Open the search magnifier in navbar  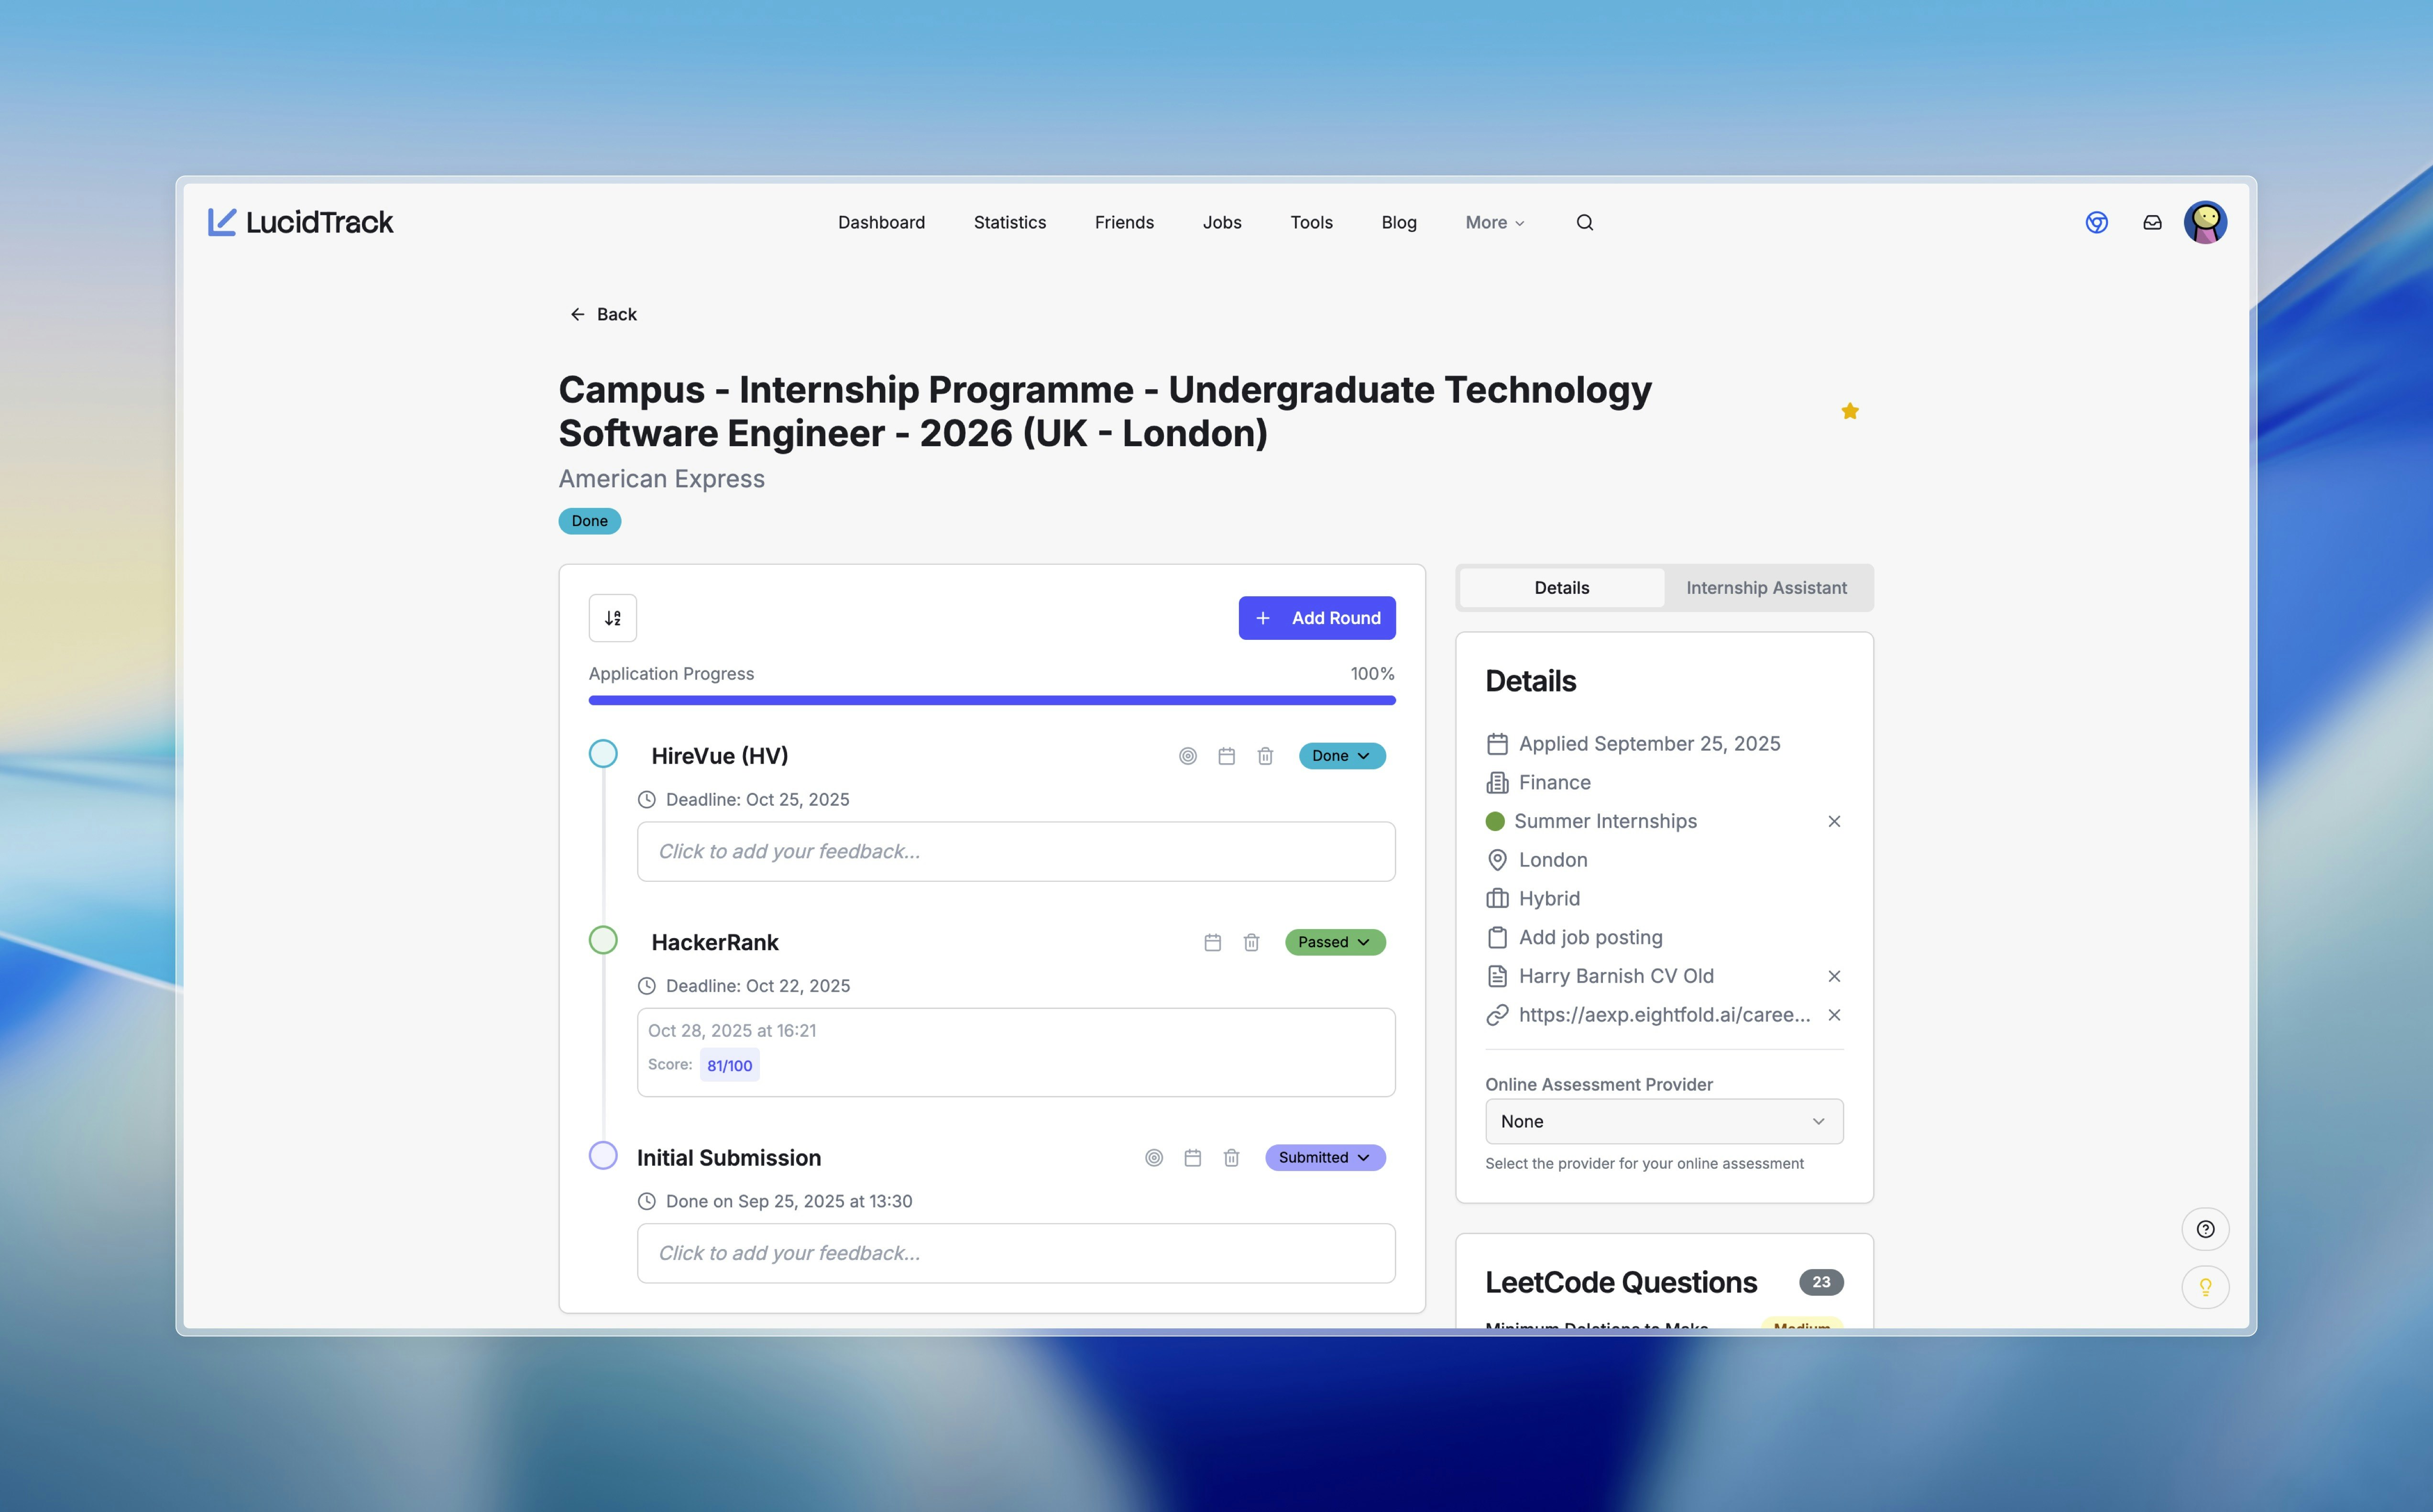(x=1584, y=222)
